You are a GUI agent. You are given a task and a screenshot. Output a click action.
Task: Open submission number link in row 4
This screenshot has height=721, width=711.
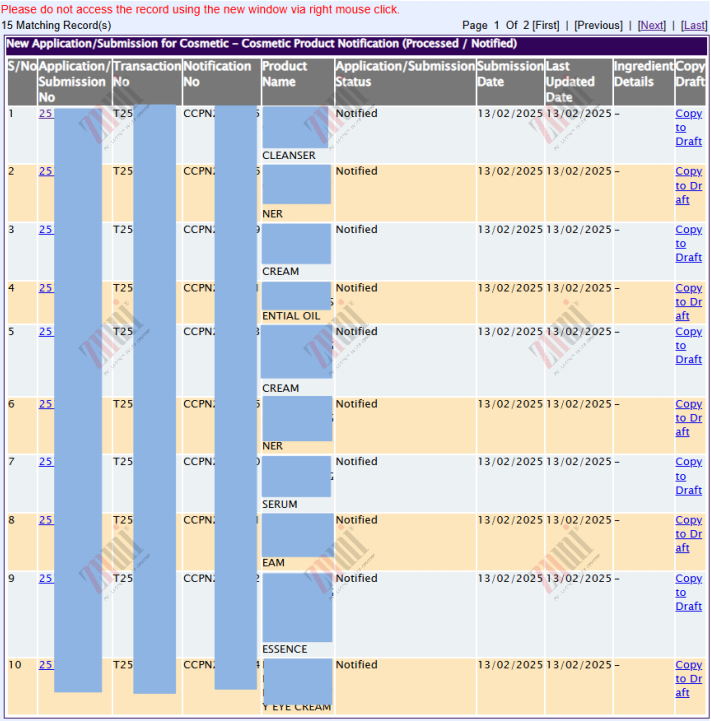pos(46,288)
